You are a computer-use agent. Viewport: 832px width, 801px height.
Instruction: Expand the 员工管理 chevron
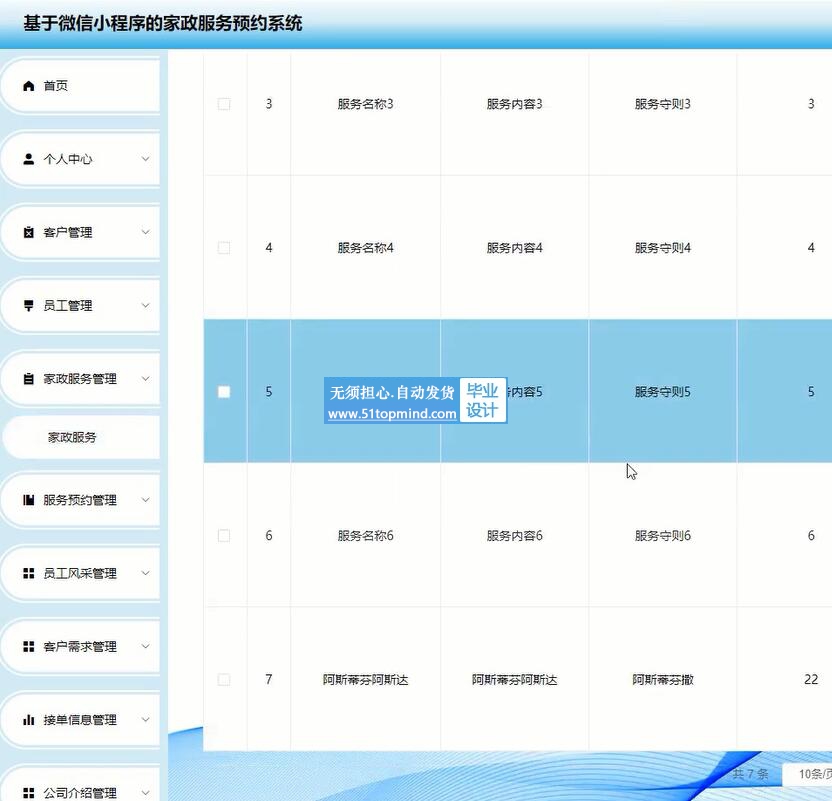pyautogui.click(x=145, y=305)
